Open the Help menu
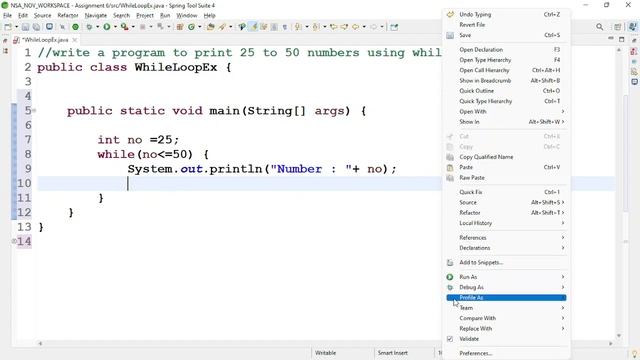The image size is (640, 360). point(209,16)
